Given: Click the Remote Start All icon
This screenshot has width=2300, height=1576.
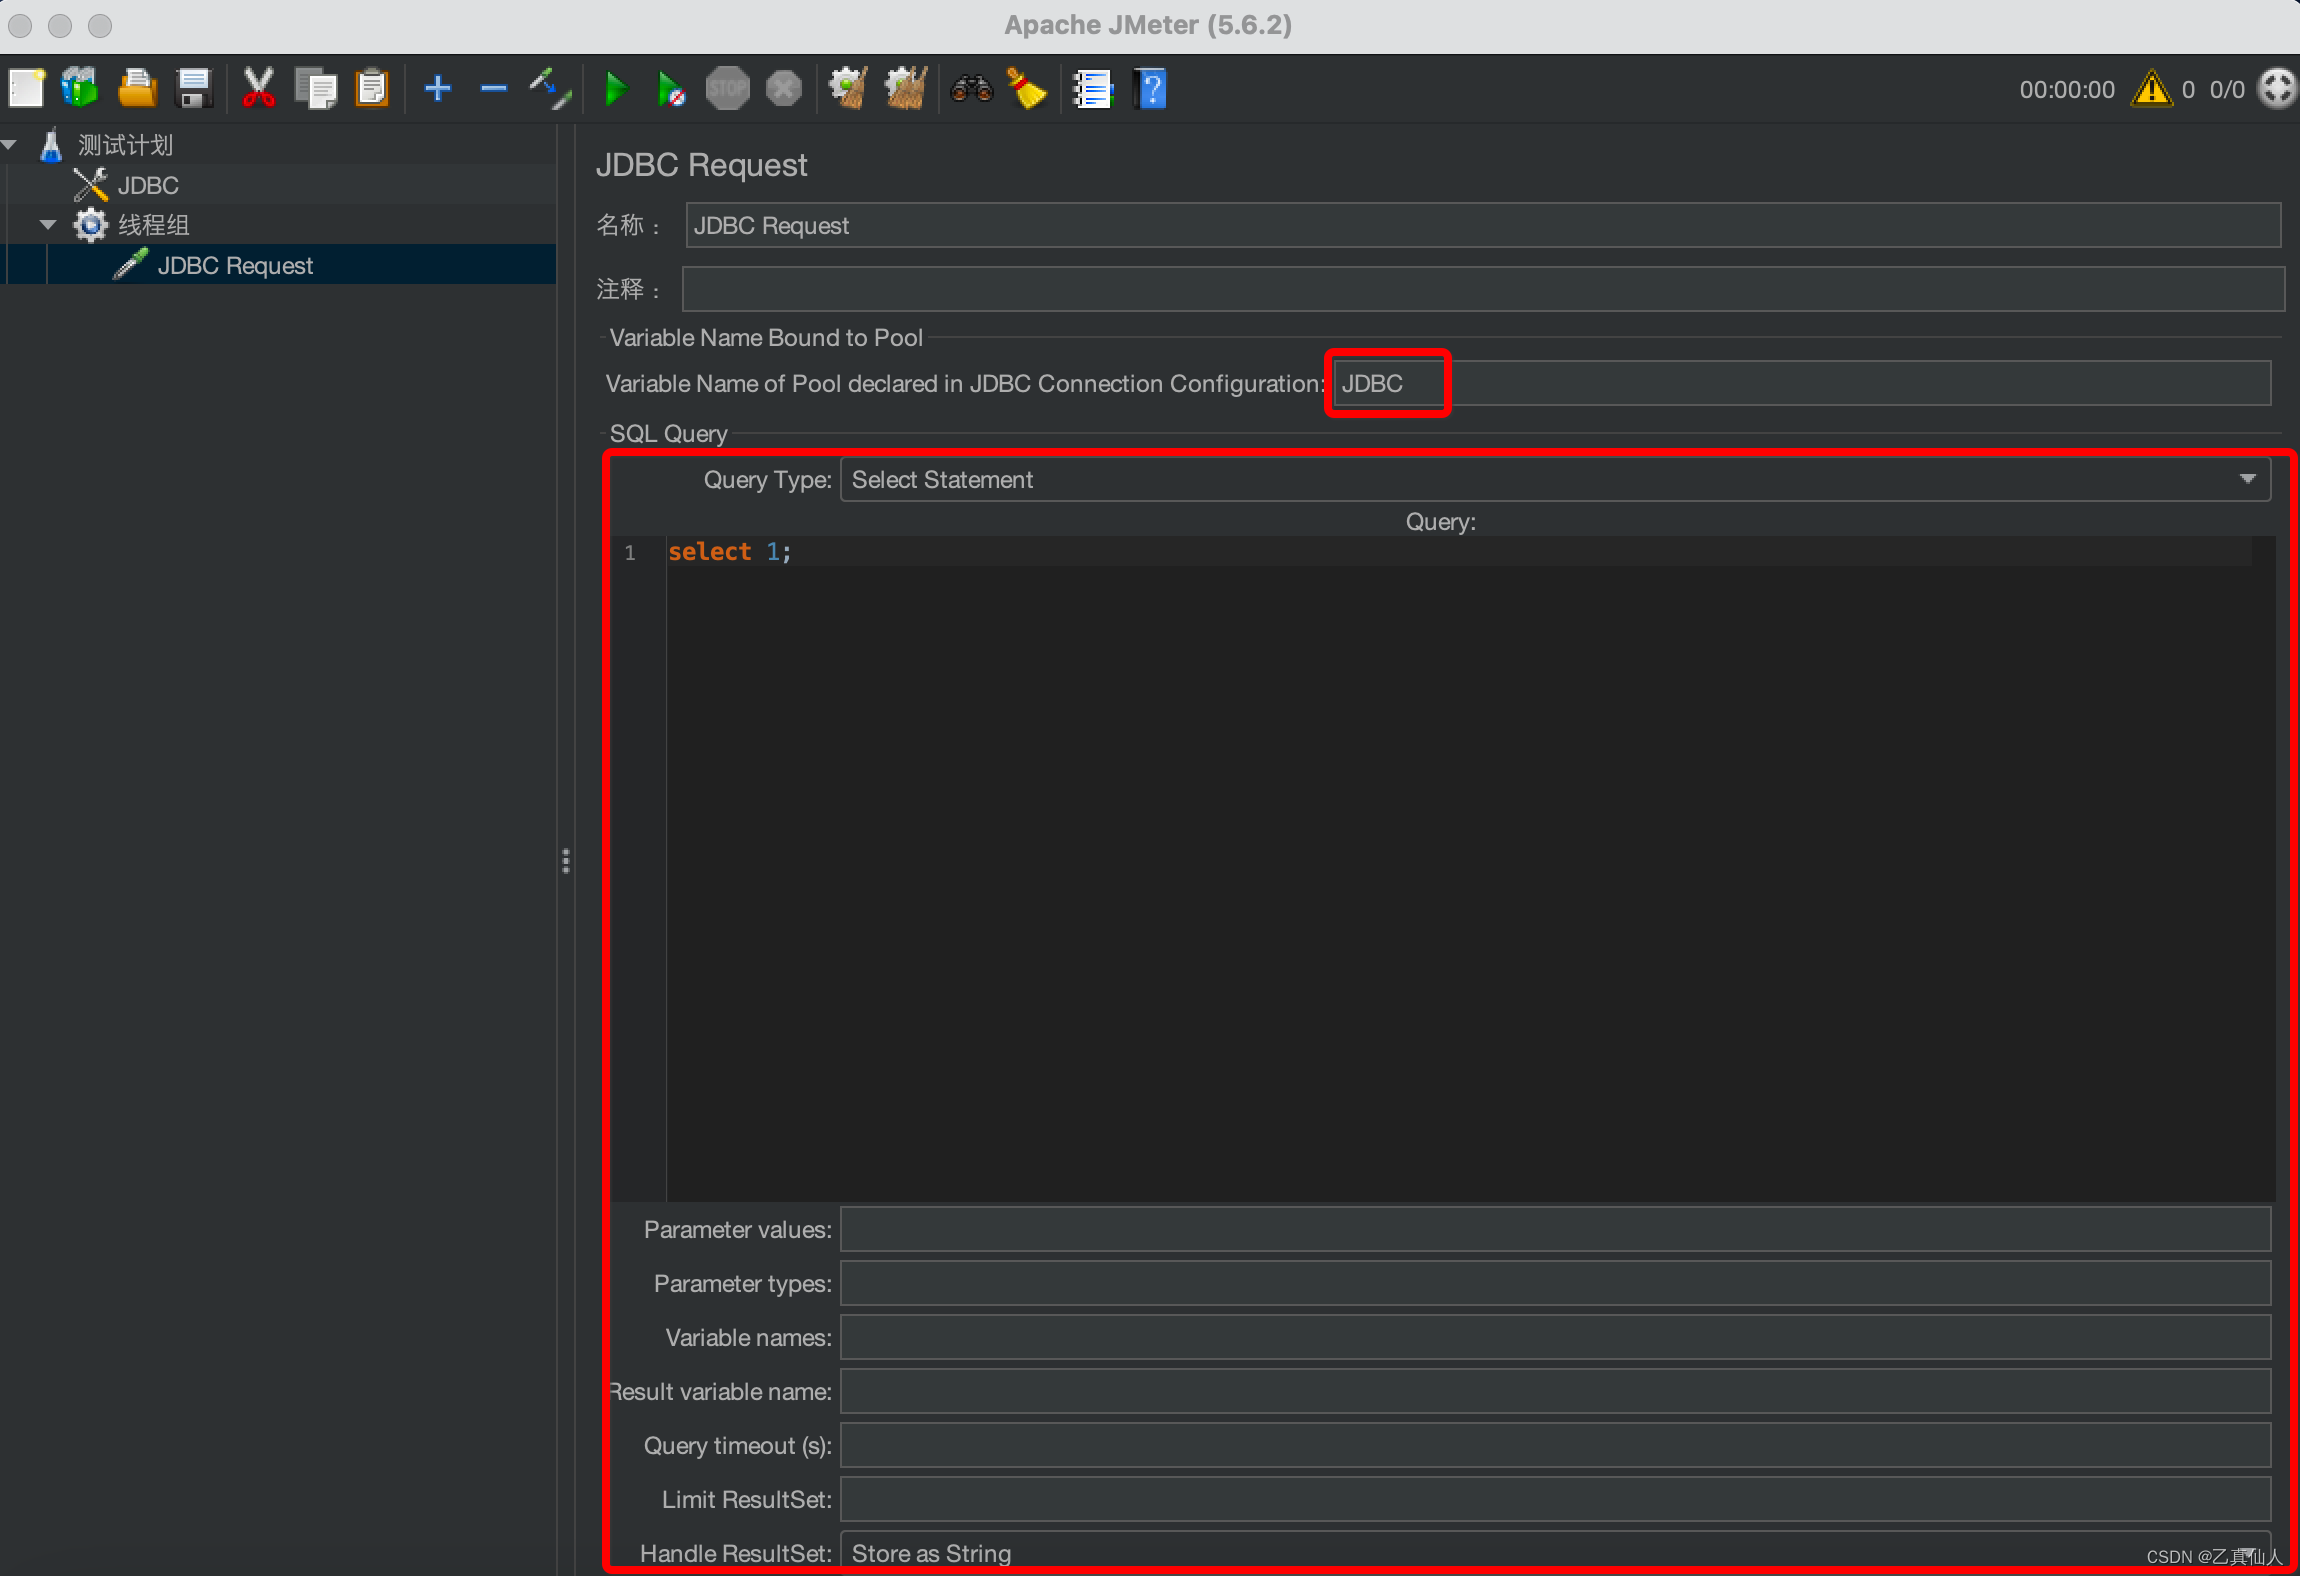Looking at the screenshot, I should tap(668, 91).
